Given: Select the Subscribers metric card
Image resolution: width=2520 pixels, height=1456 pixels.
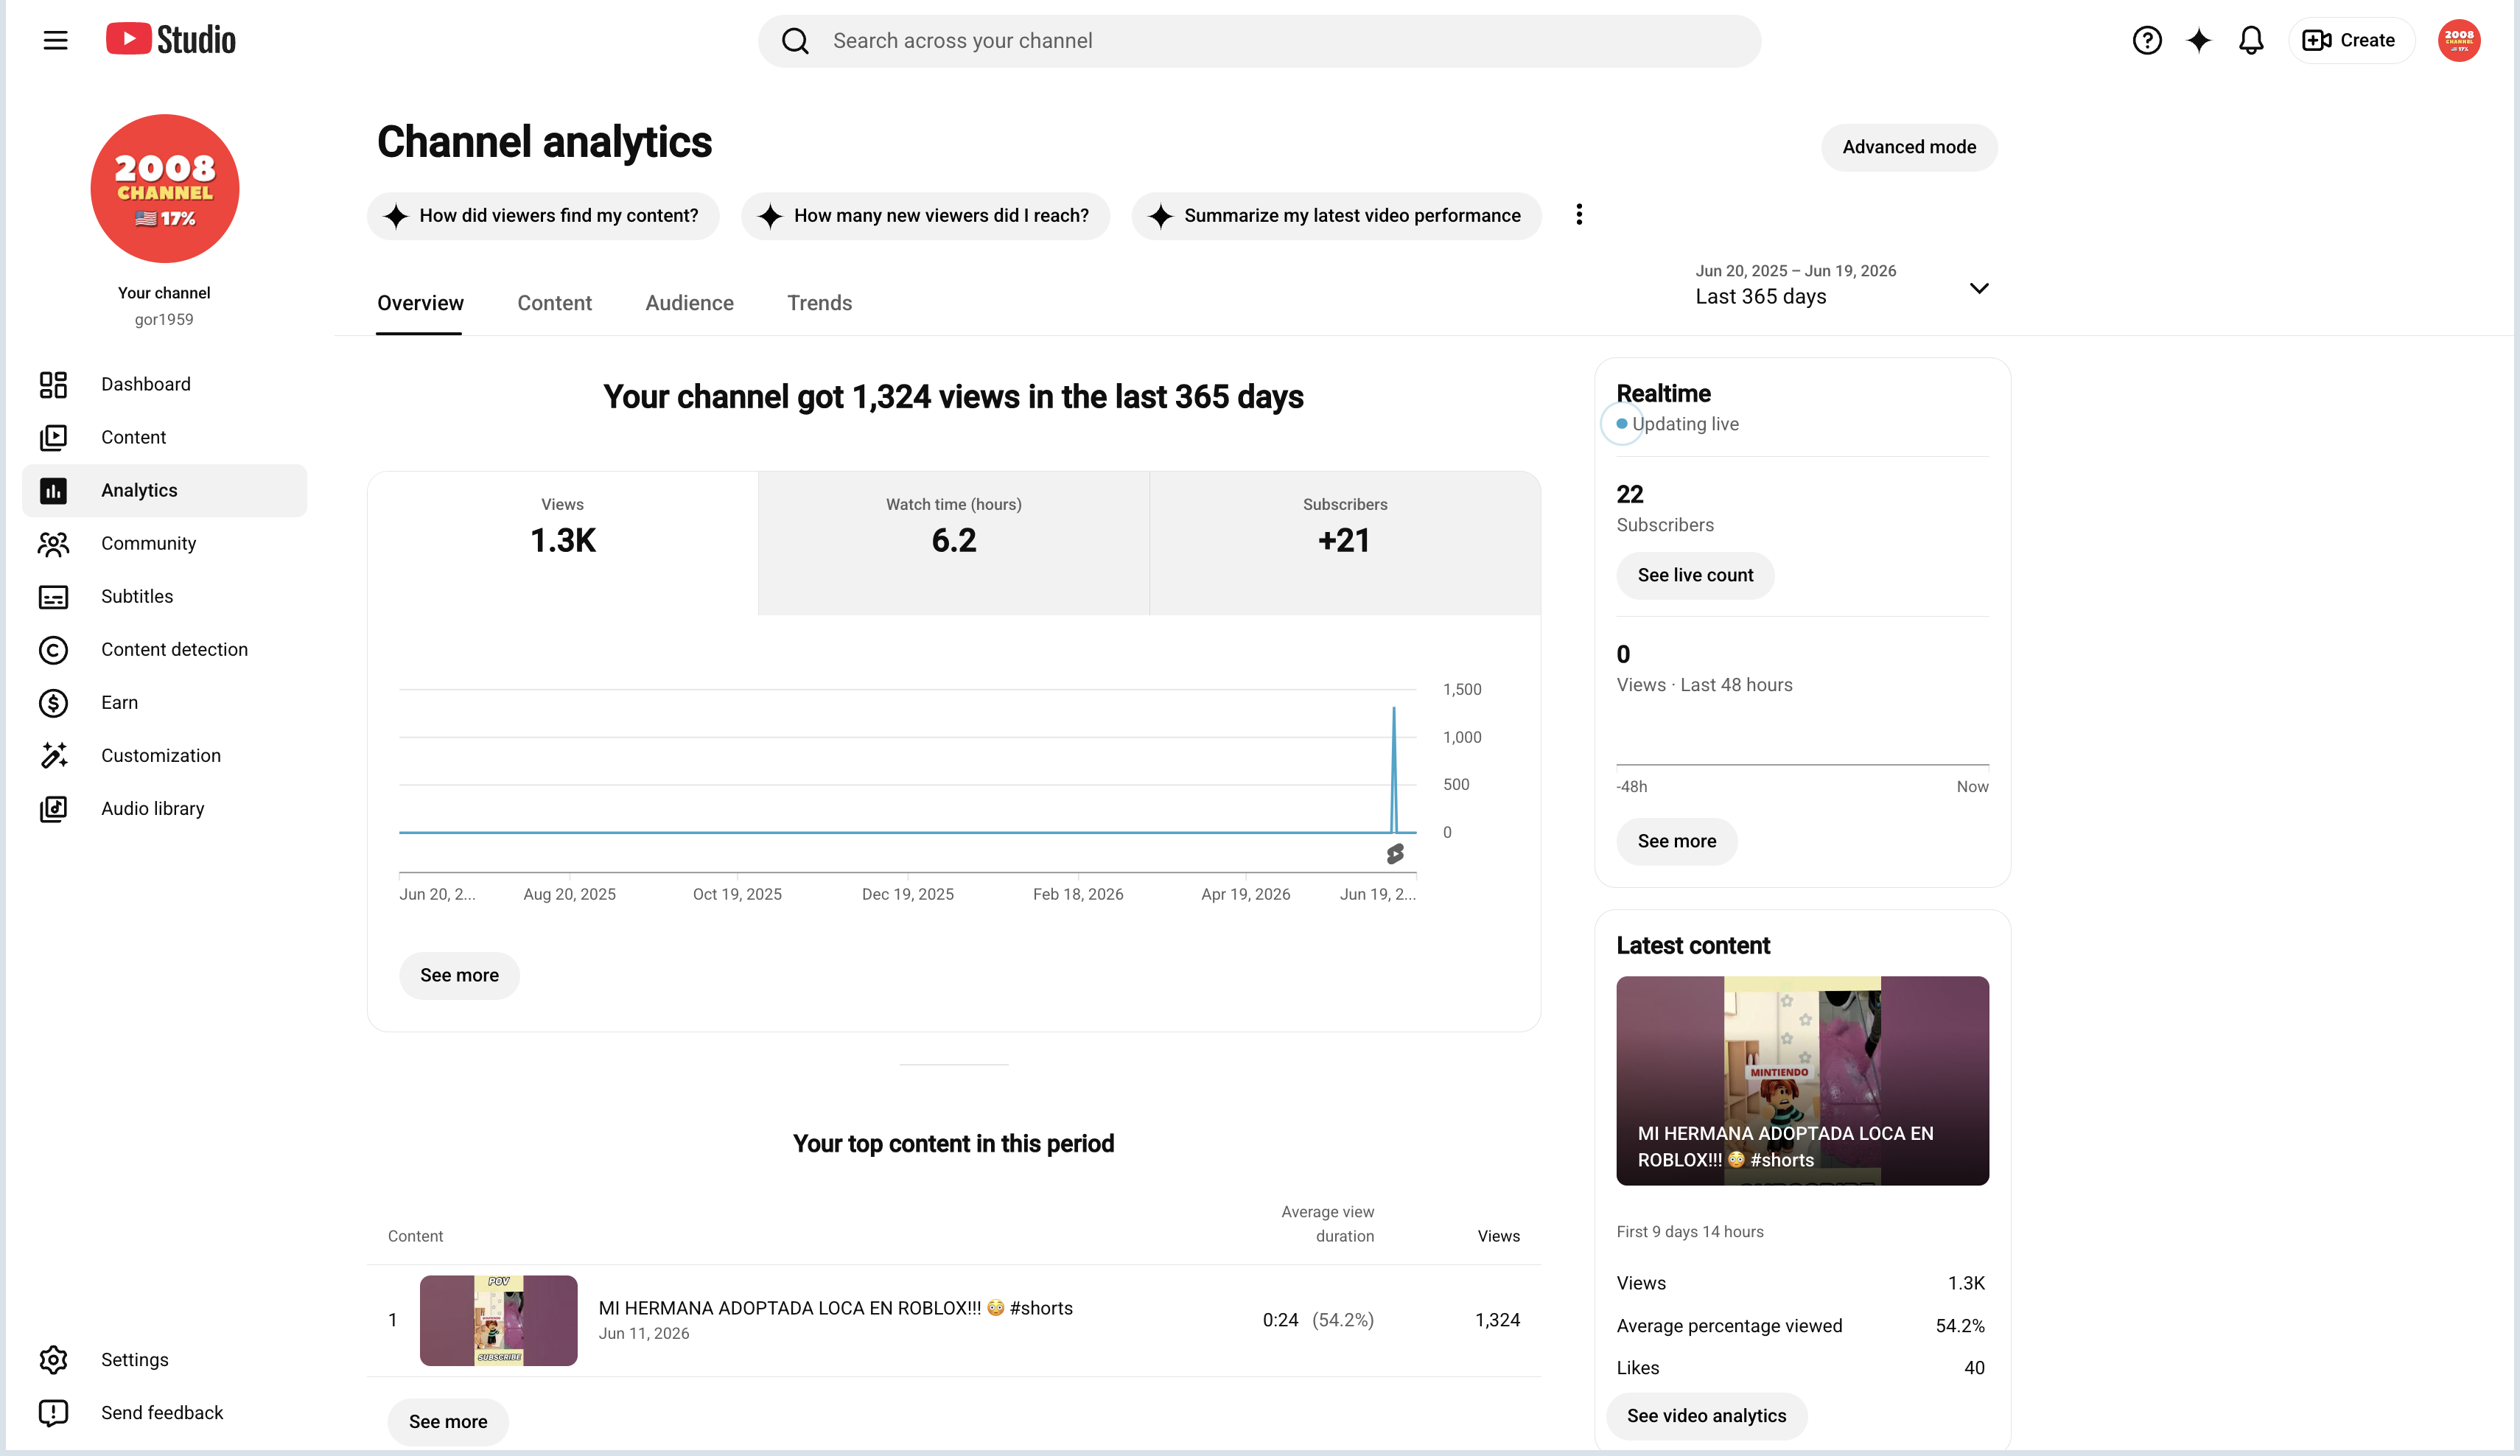Looking at the screenshot, I should click(1345, 542).
